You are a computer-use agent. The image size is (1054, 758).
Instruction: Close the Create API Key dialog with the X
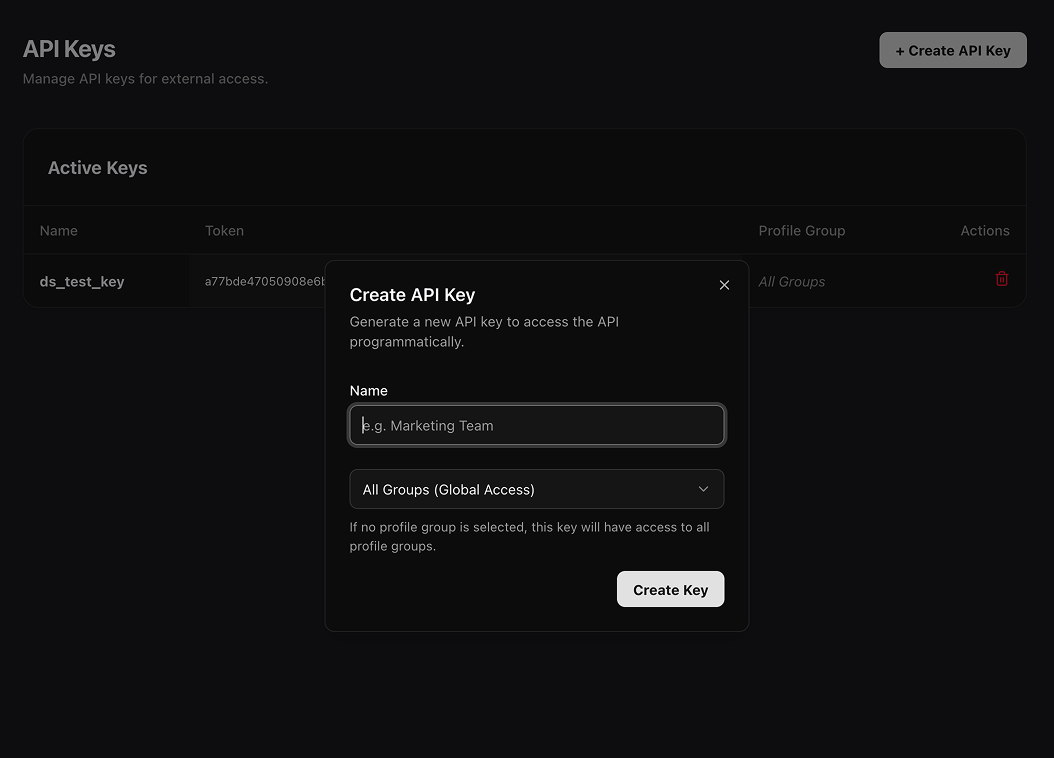[x=724, y=285]
